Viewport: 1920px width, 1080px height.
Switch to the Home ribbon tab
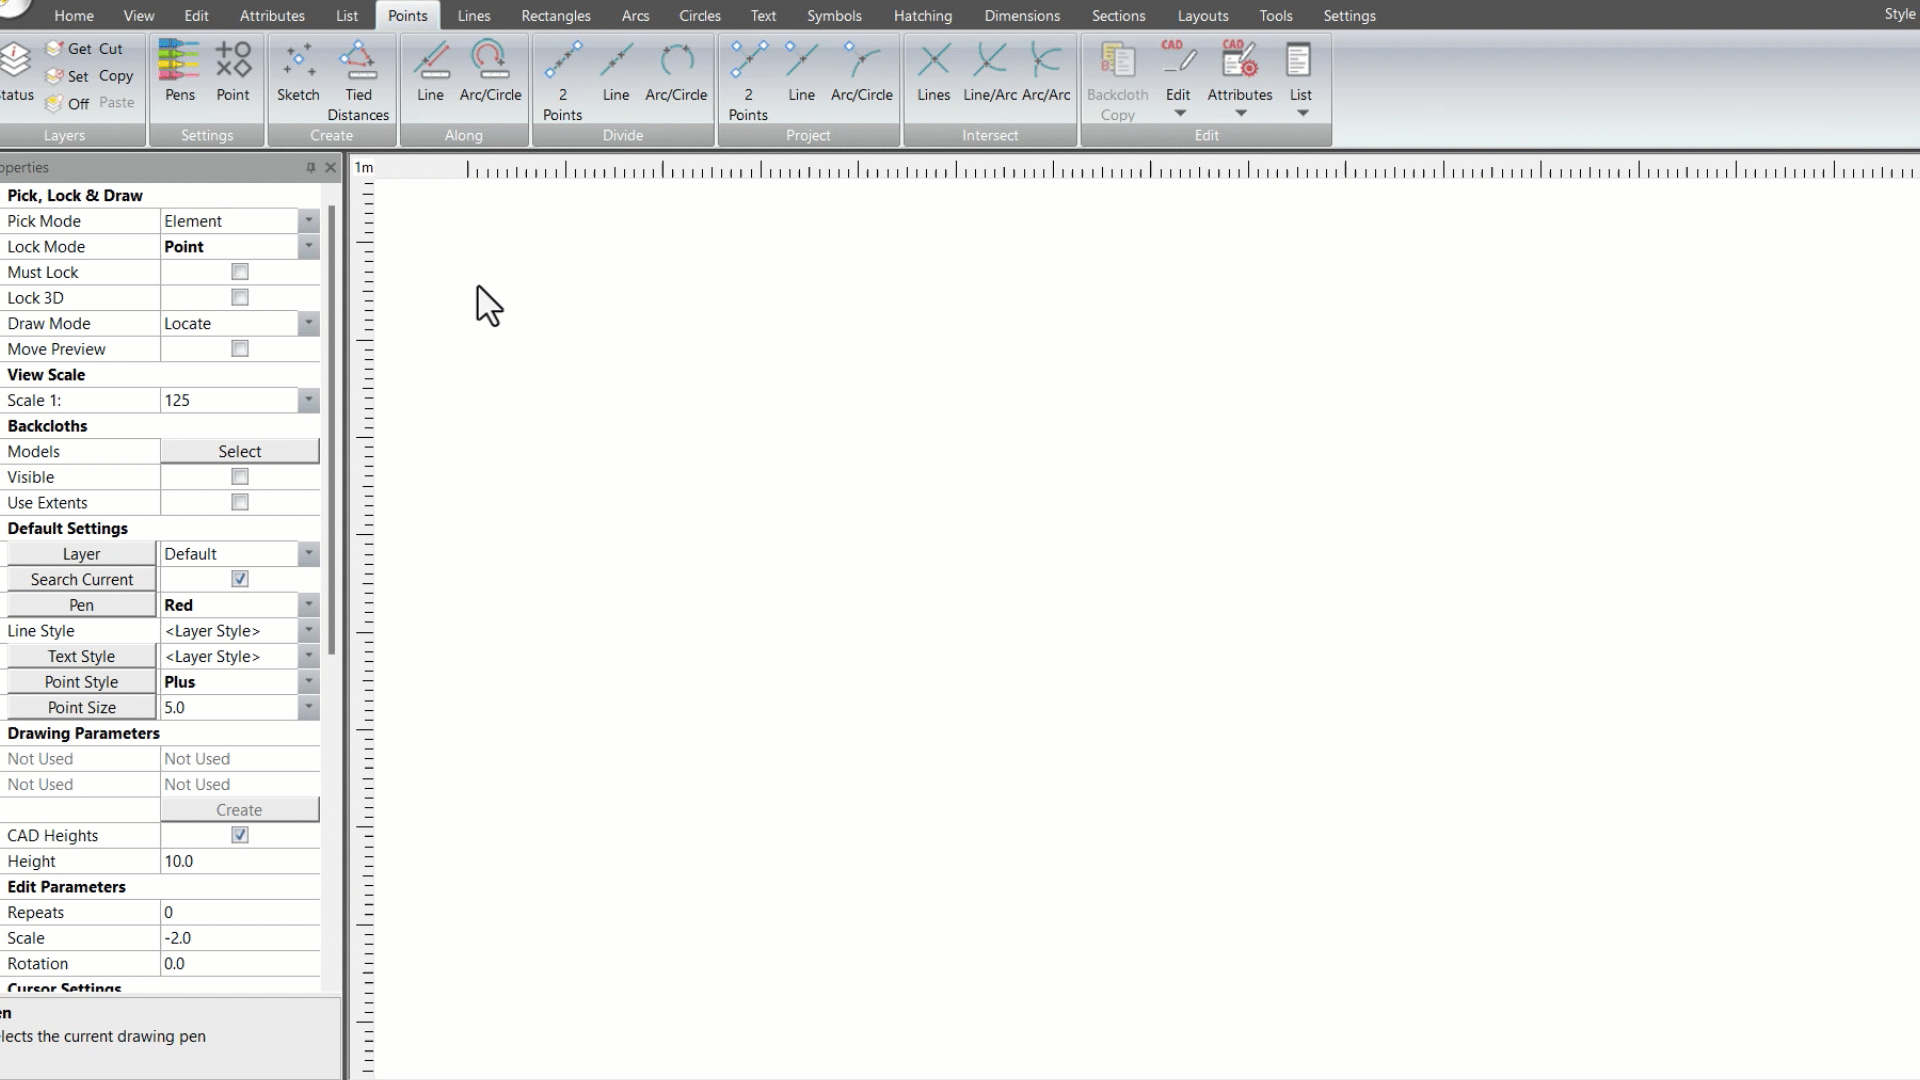click(74, 16)
